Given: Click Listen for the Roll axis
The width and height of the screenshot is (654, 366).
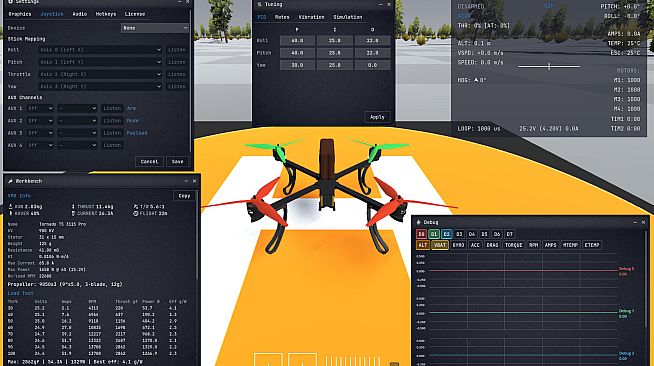Looking at the screenshot, I should pos(177,50).
